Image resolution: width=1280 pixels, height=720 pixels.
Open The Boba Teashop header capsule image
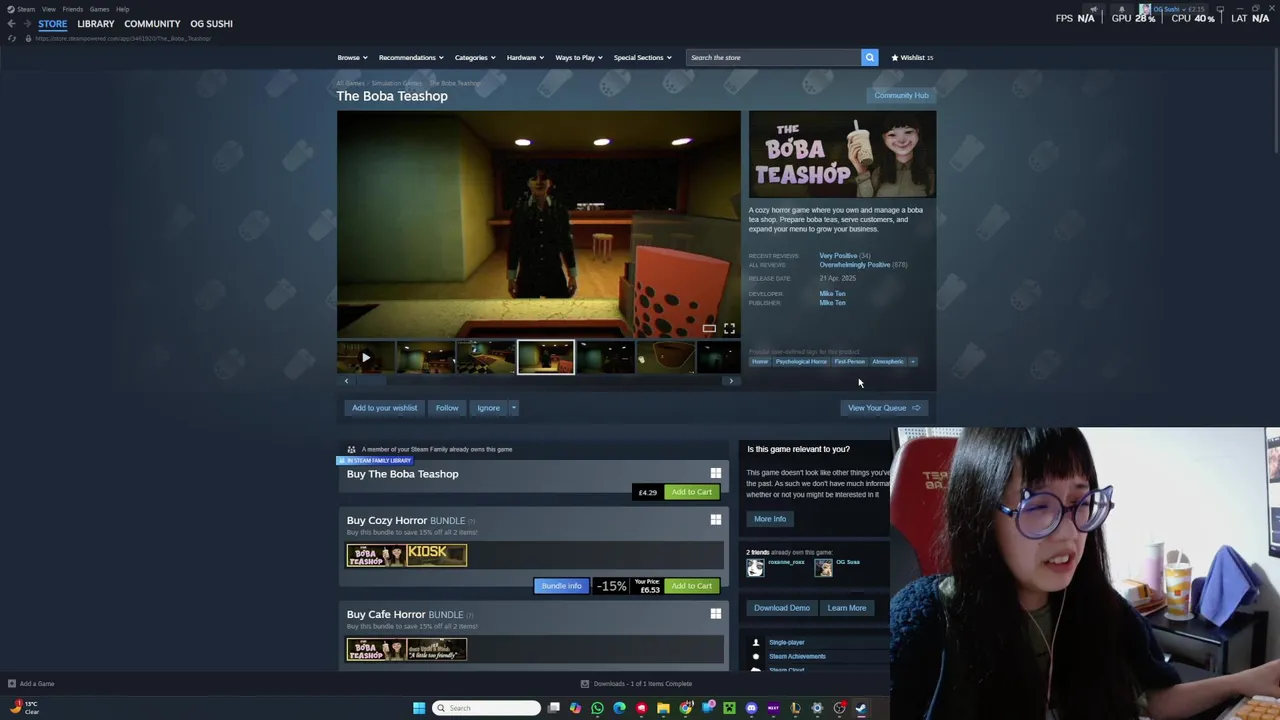tap(842, 154)
